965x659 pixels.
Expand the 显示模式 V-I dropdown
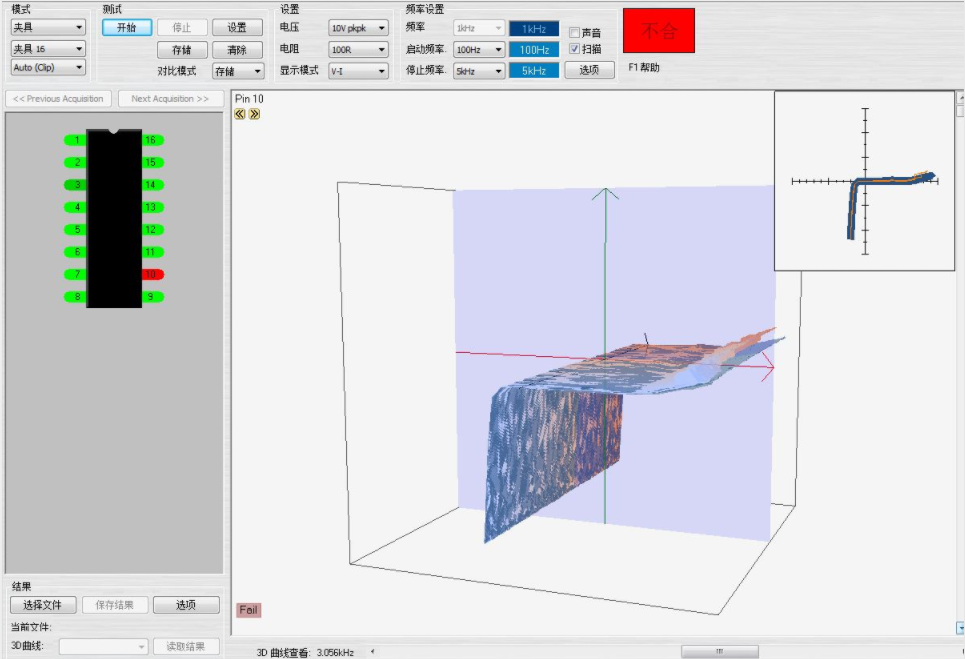pyautogui.click(x=358, y=71)
